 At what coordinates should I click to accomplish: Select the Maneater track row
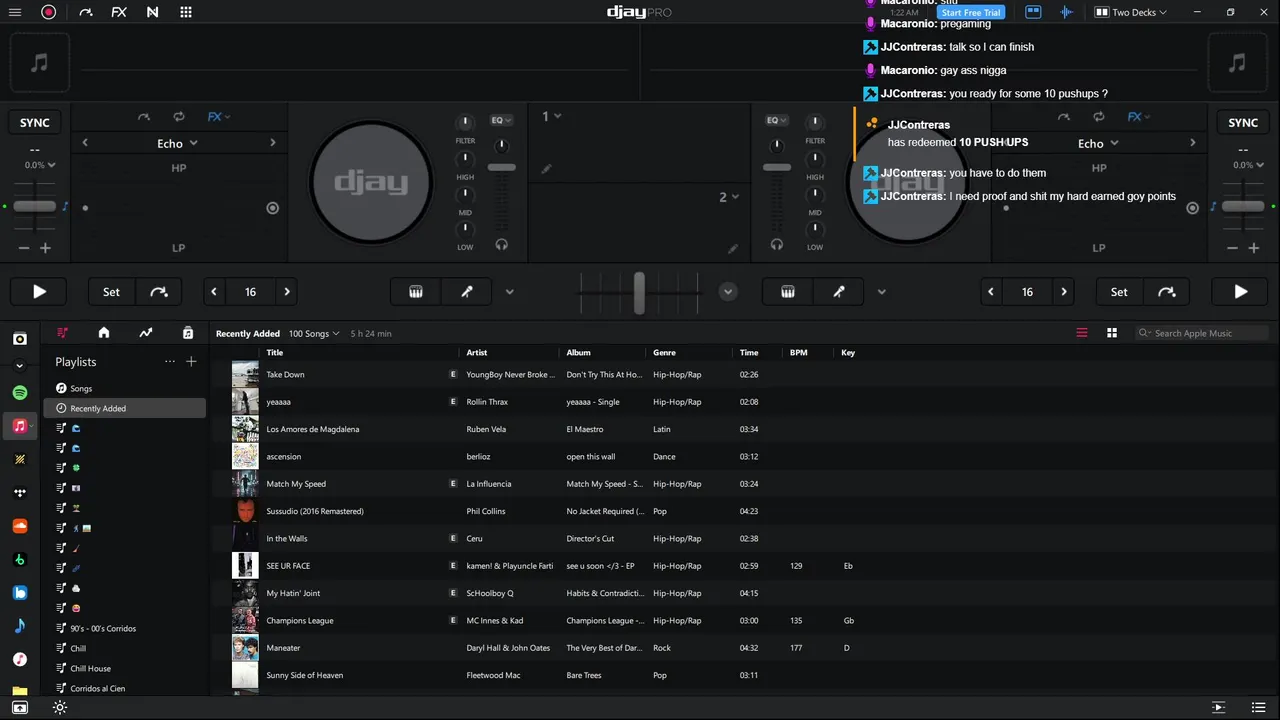(x=744, y=648)
